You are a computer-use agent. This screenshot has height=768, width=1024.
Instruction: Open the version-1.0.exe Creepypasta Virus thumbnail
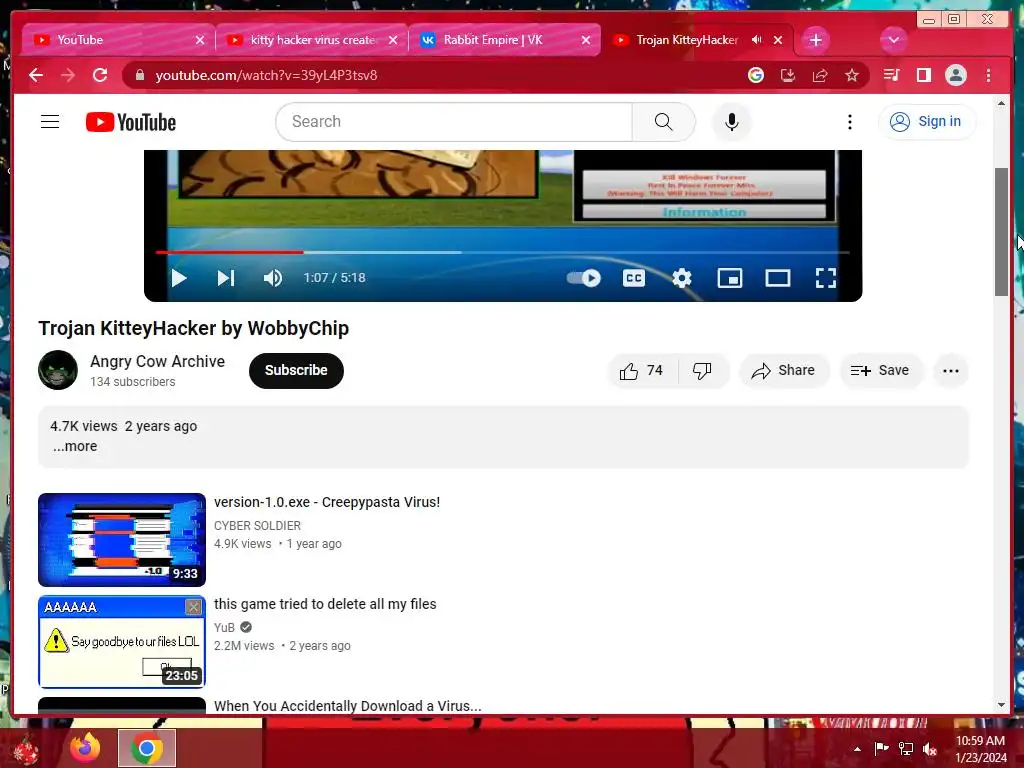(x=121, y=539)
